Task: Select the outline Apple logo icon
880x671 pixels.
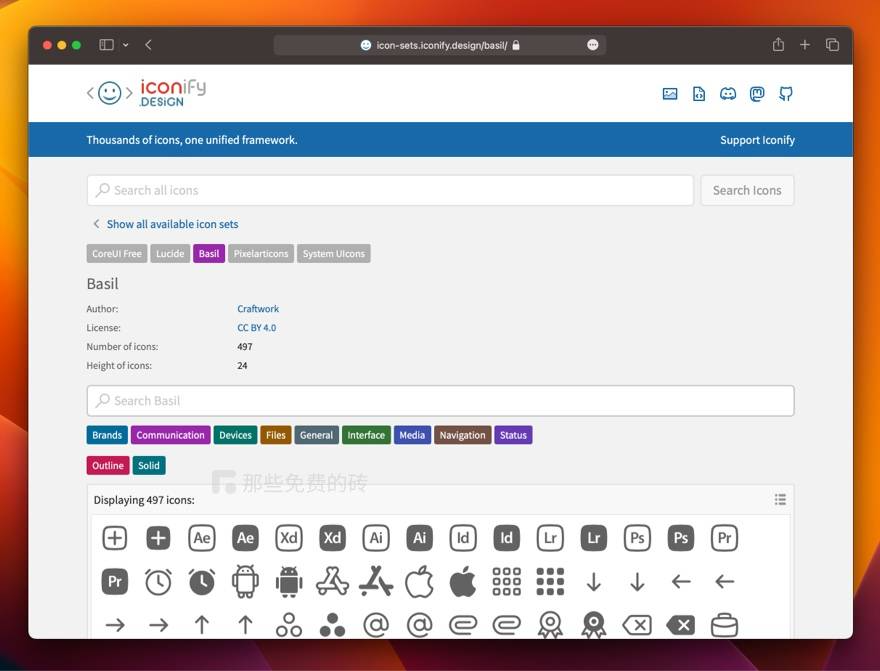Action: pos(419,581)
